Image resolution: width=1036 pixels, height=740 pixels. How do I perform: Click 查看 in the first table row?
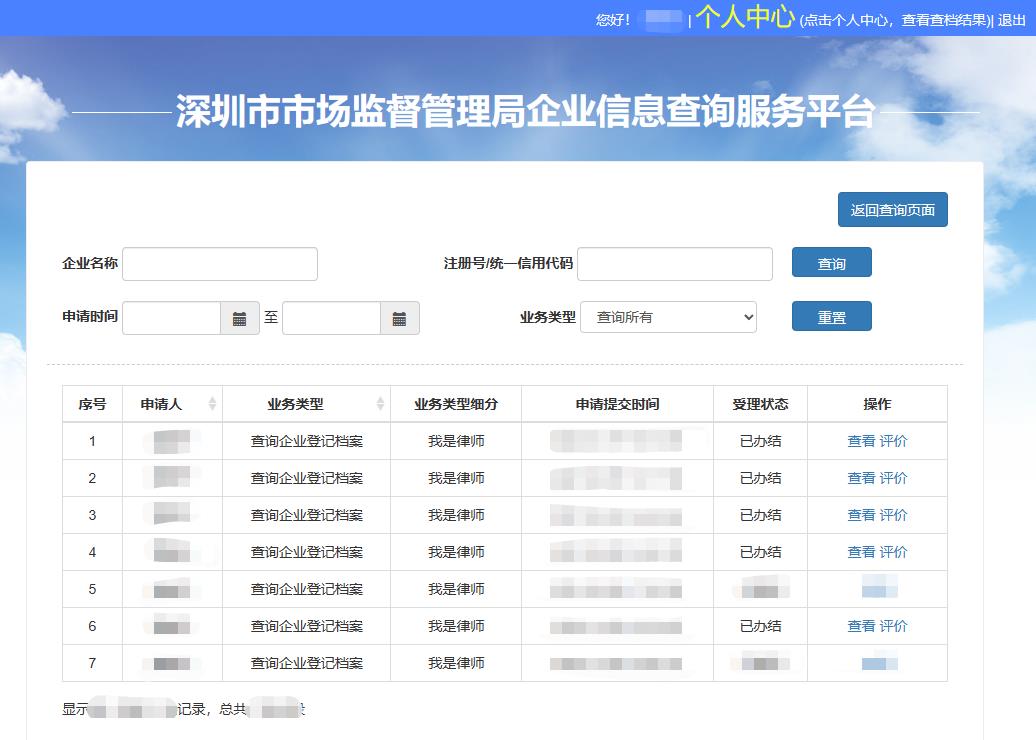(861, 440)
